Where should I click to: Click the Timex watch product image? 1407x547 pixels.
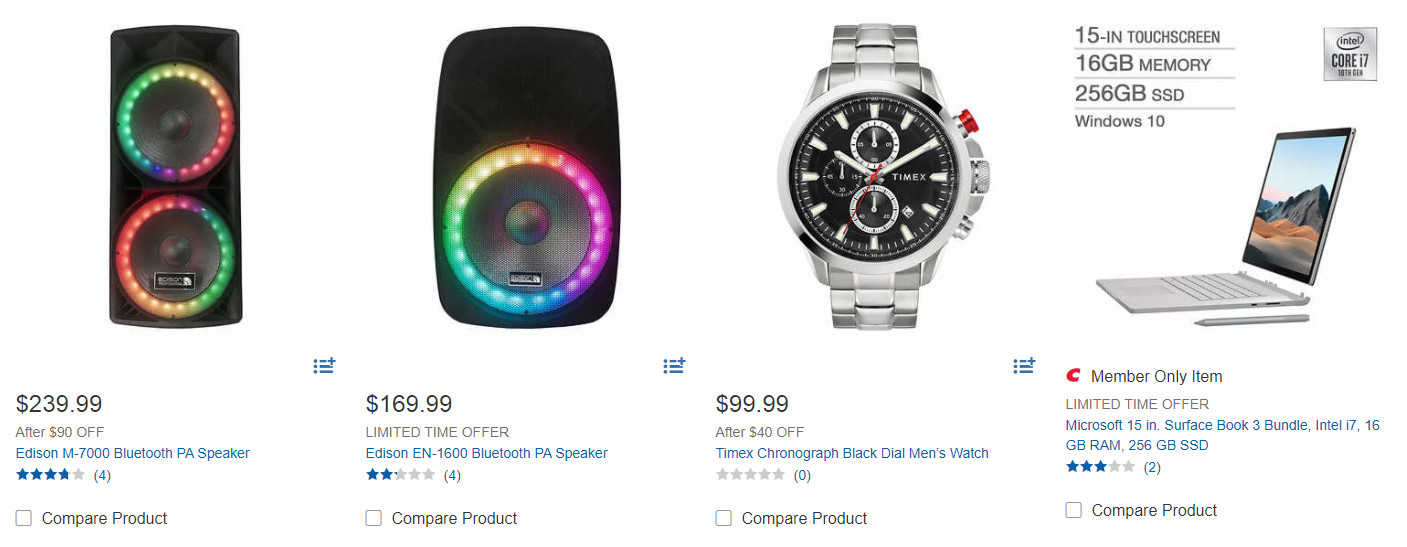pyautogui.click(x=876, y=177)
